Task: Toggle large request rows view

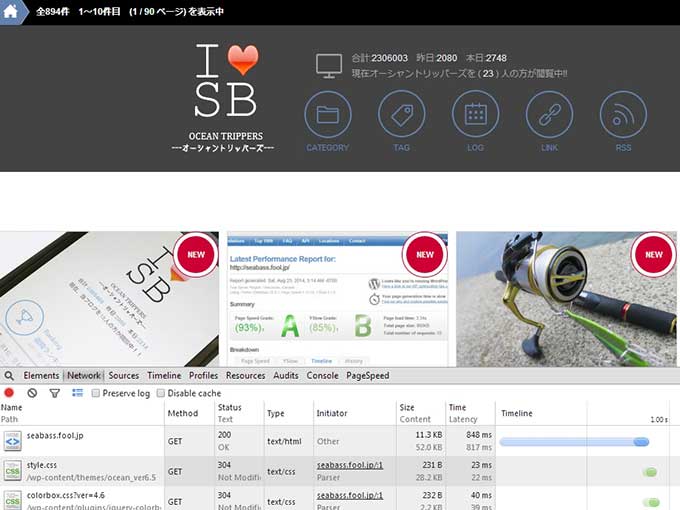Action: click(76, 393)
